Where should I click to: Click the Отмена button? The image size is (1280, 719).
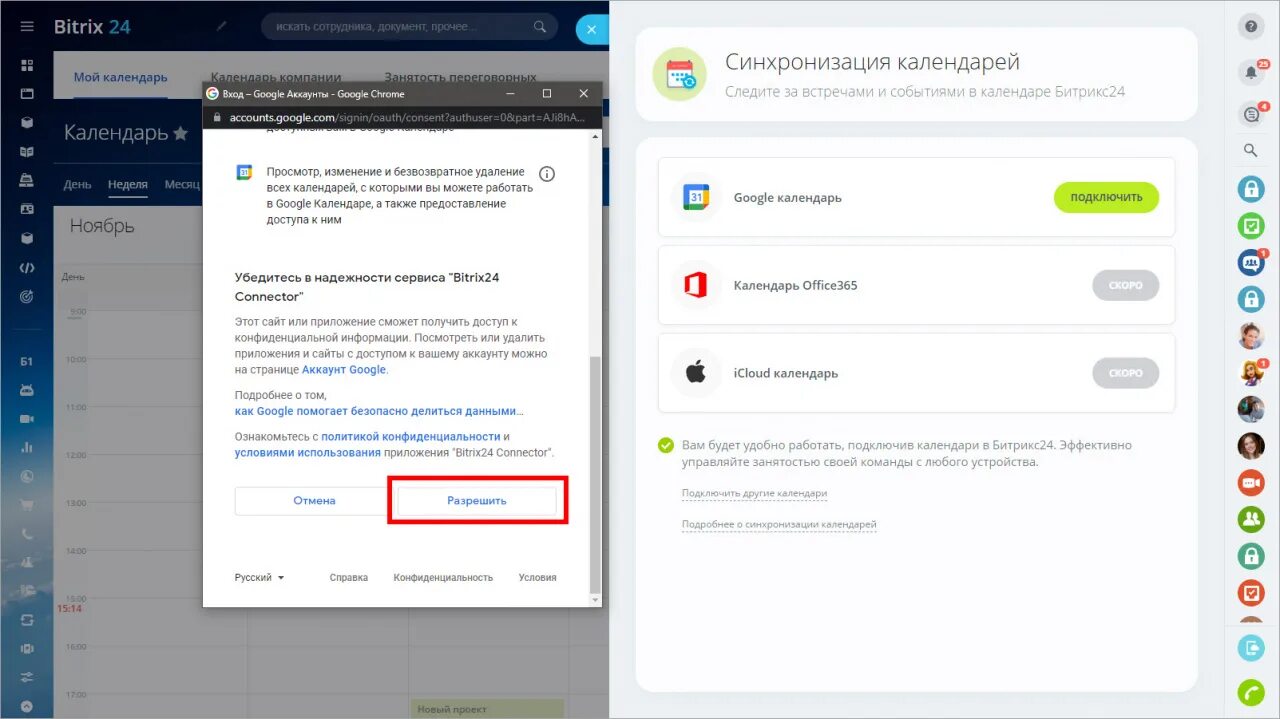pos(314,501)
